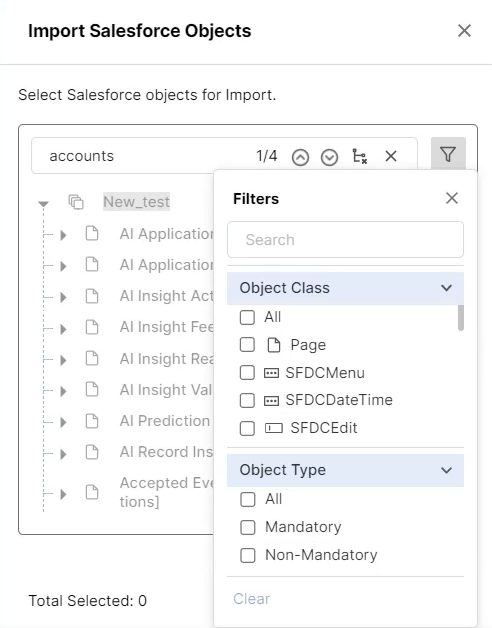Open the filter funnel icon
This screenshot has height=628, width=492.
pyautogui.click(x=448, y=154)
